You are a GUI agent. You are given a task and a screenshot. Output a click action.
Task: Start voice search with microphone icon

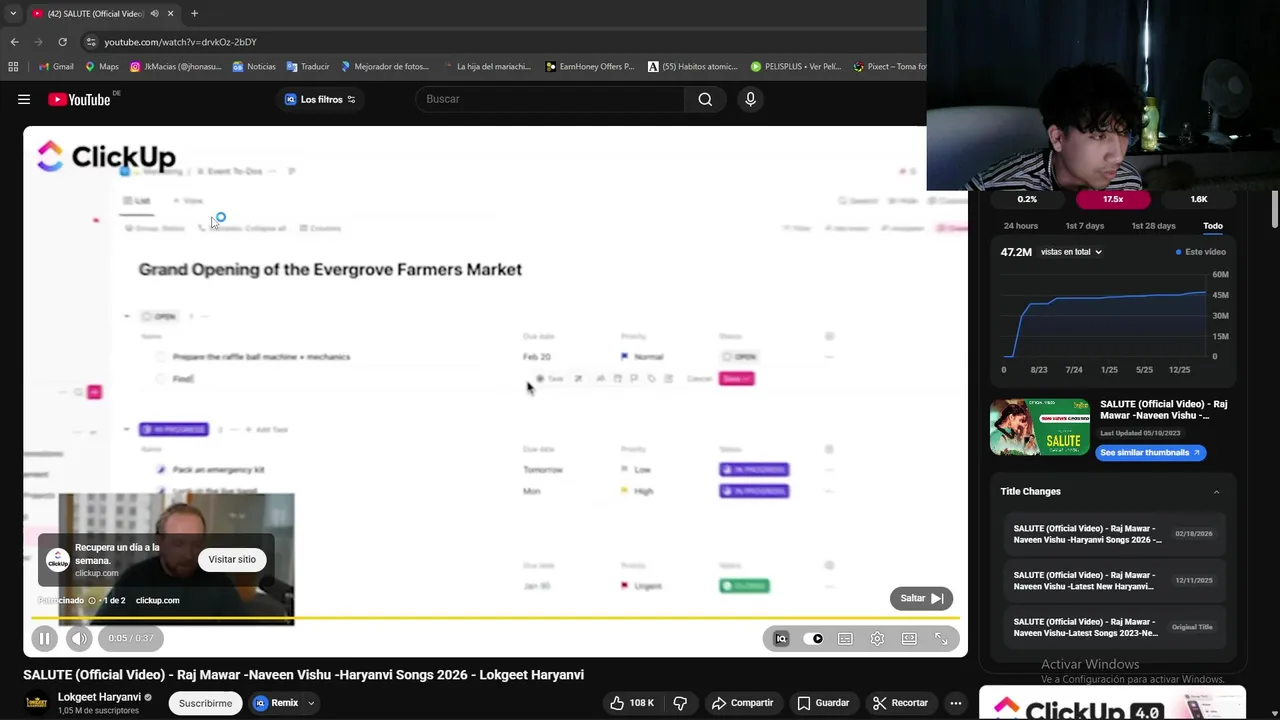(x=750, y=99)
